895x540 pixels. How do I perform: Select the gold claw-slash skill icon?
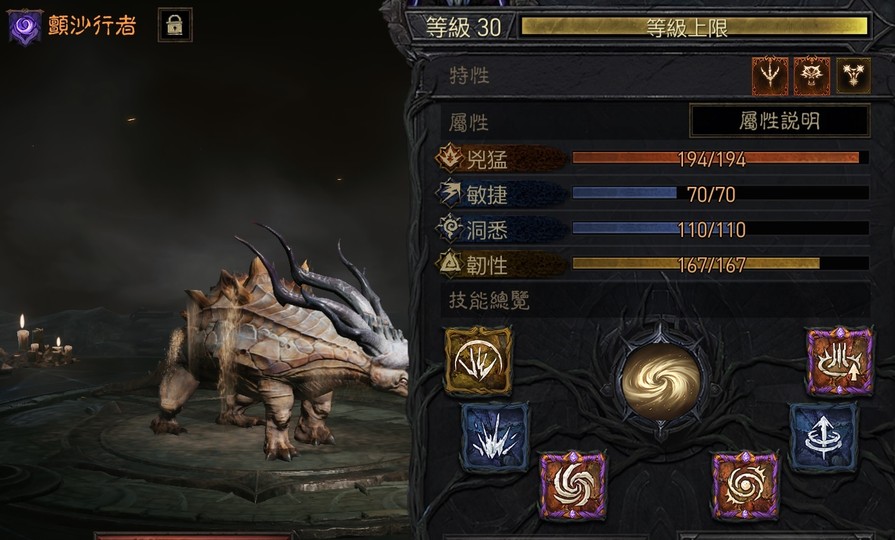(478, 361)
